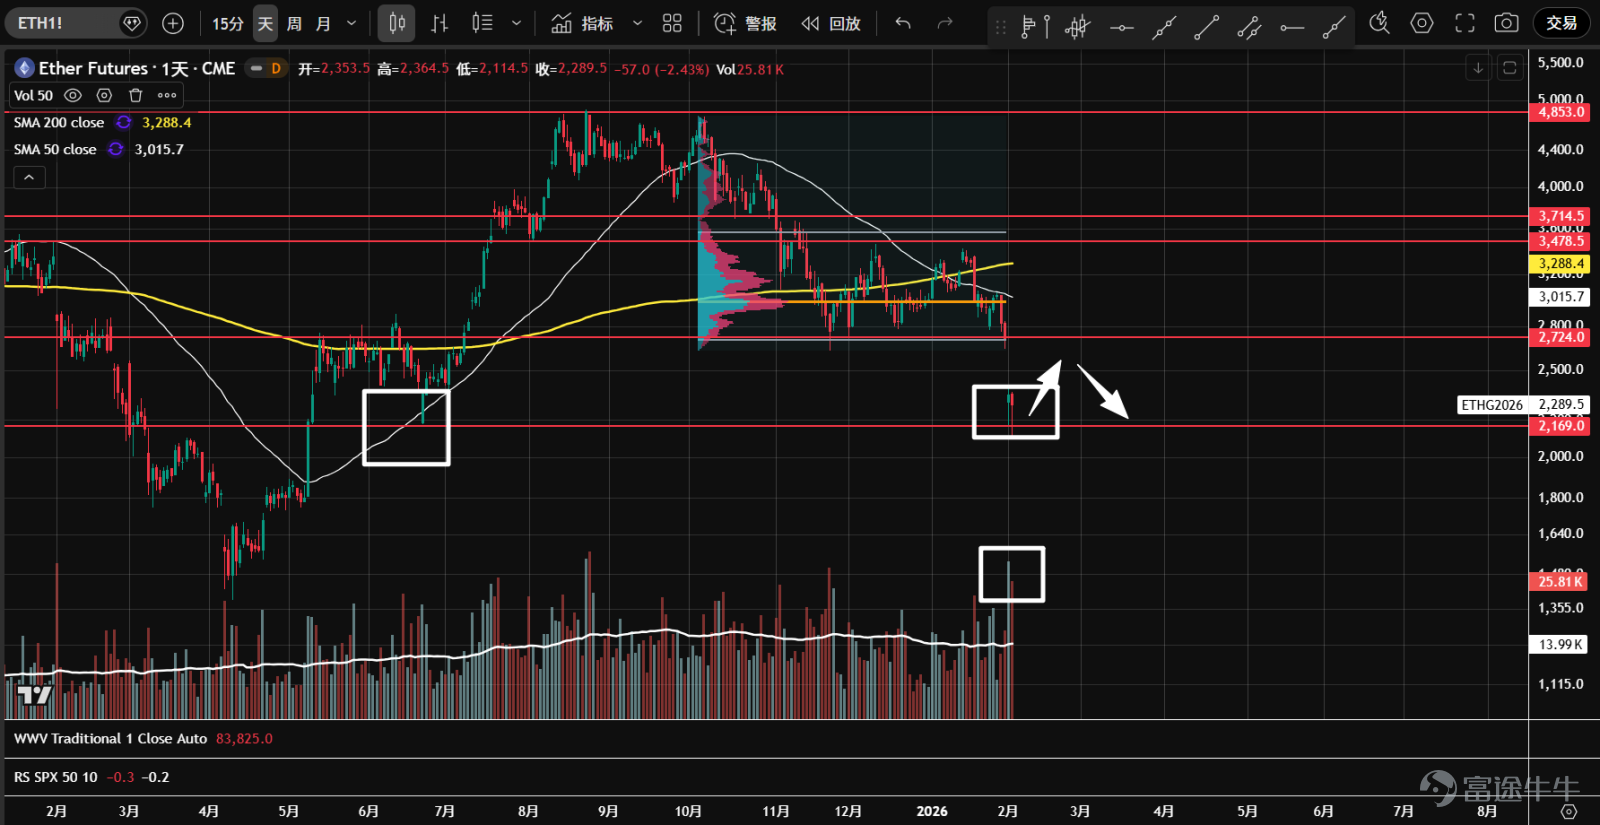Open time axis settings gear icon

click(1569, 811)
